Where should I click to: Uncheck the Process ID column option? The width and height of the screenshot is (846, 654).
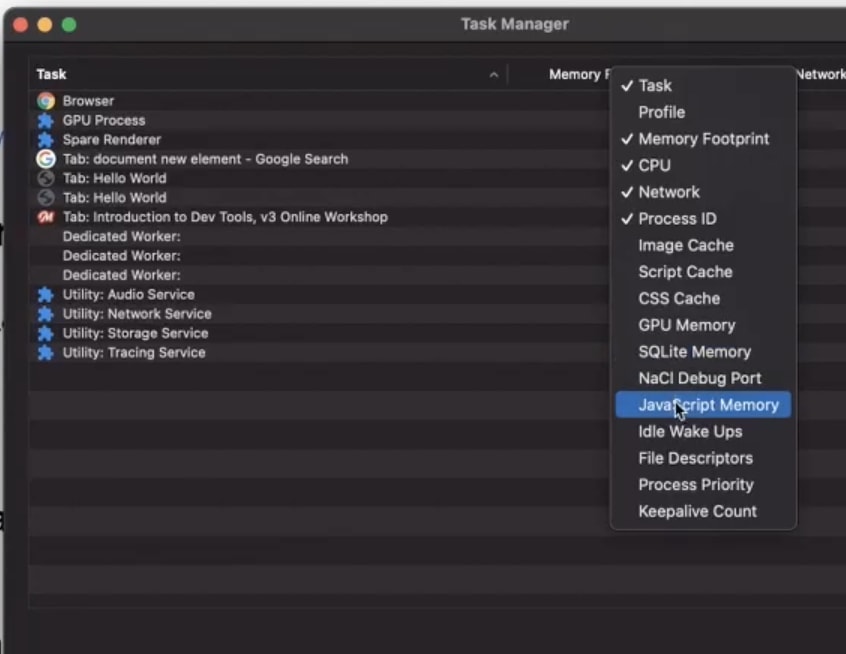pos(703,219)
